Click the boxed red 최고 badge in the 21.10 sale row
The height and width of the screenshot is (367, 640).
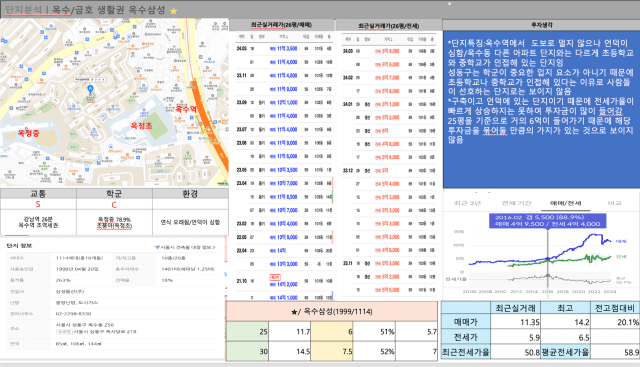(275, 277)
